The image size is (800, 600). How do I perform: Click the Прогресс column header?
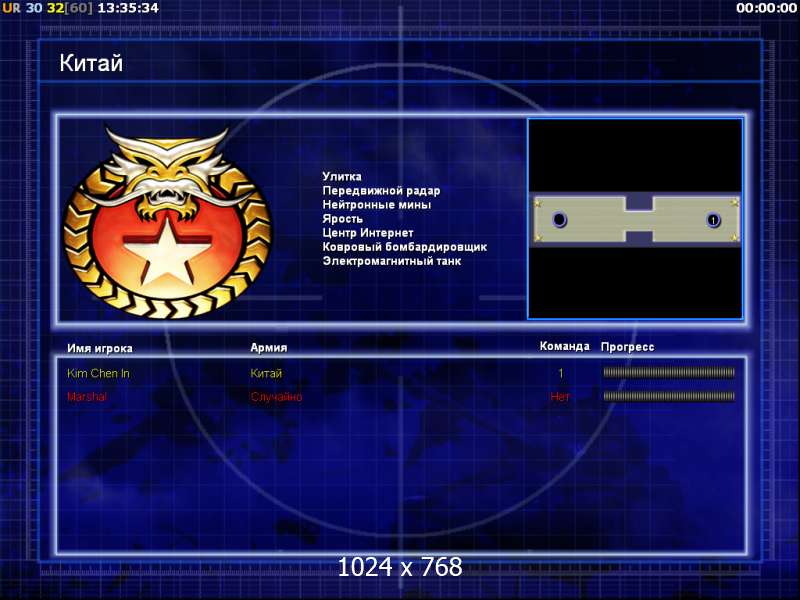tap(628, 347)
